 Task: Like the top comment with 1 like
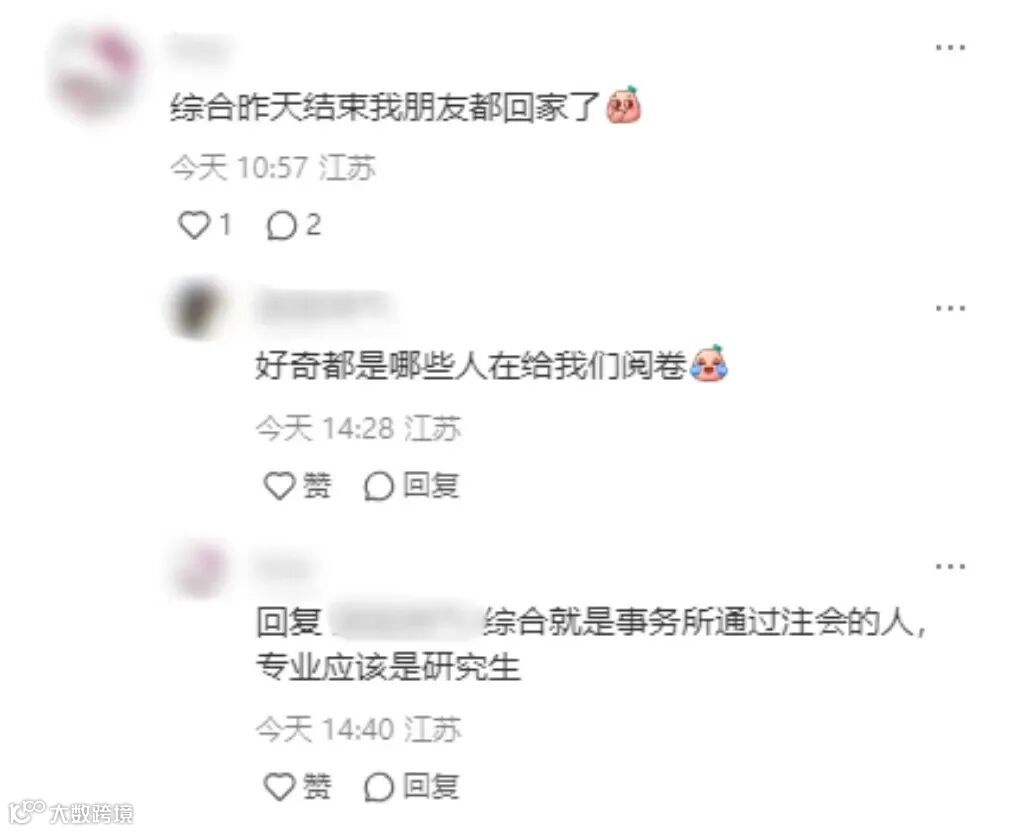[194, 225]
